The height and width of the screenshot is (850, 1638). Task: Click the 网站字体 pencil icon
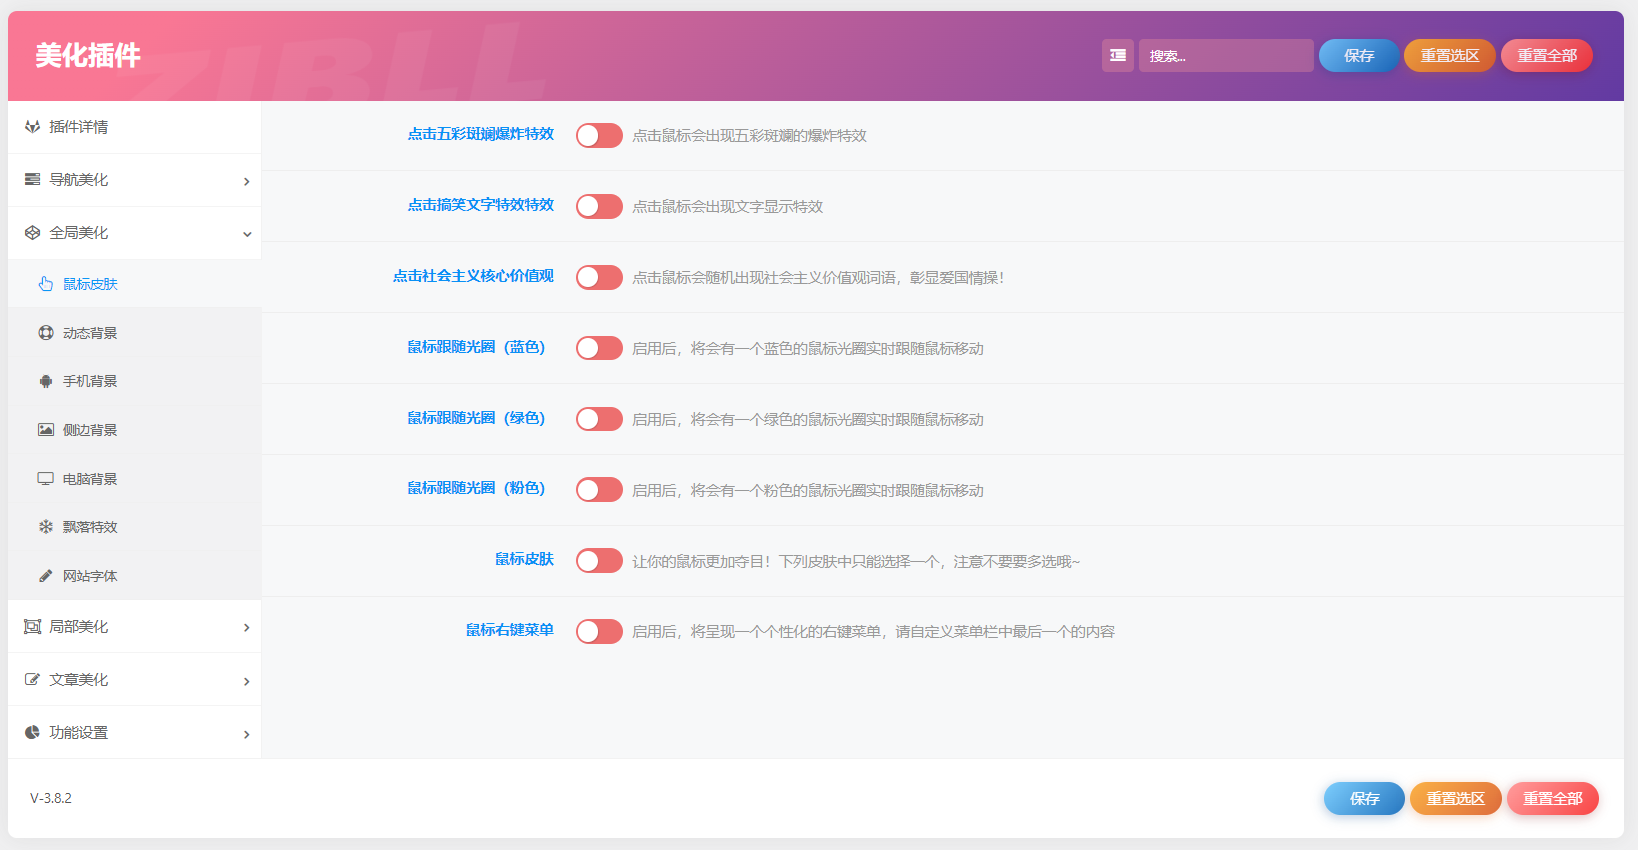(x=46, y=576)
